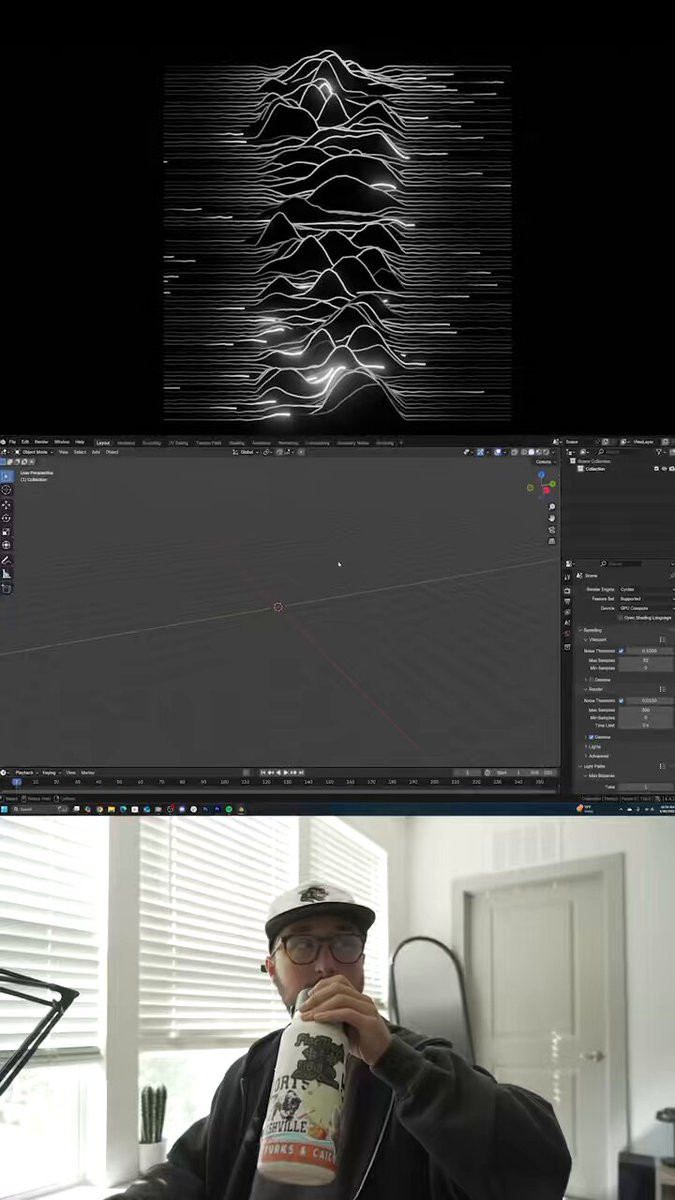Hide Collection using eye icon in outliner
Screen dimensions: 675x1200
(663, 469)
